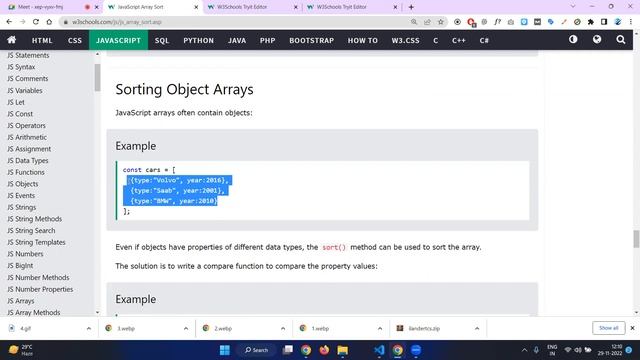The image size is (640, 360).
Task: Open Visual Studio Code from the taskbar
Action: (x=379, y=350)
